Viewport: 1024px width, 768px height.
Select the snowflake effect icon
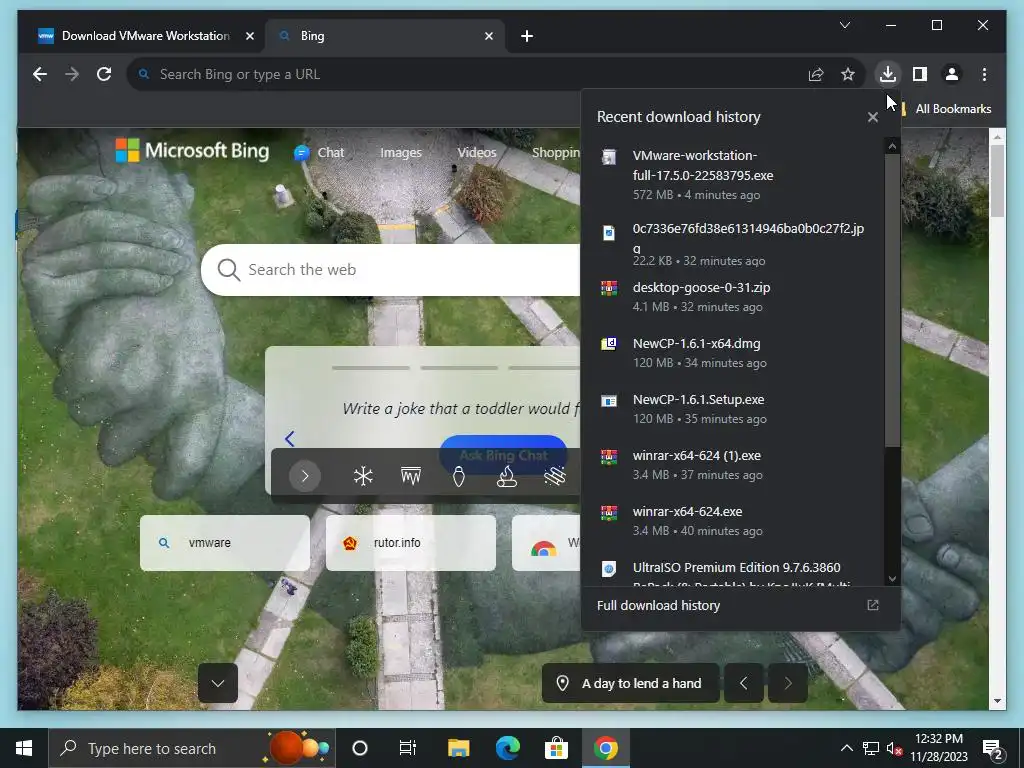363,476
